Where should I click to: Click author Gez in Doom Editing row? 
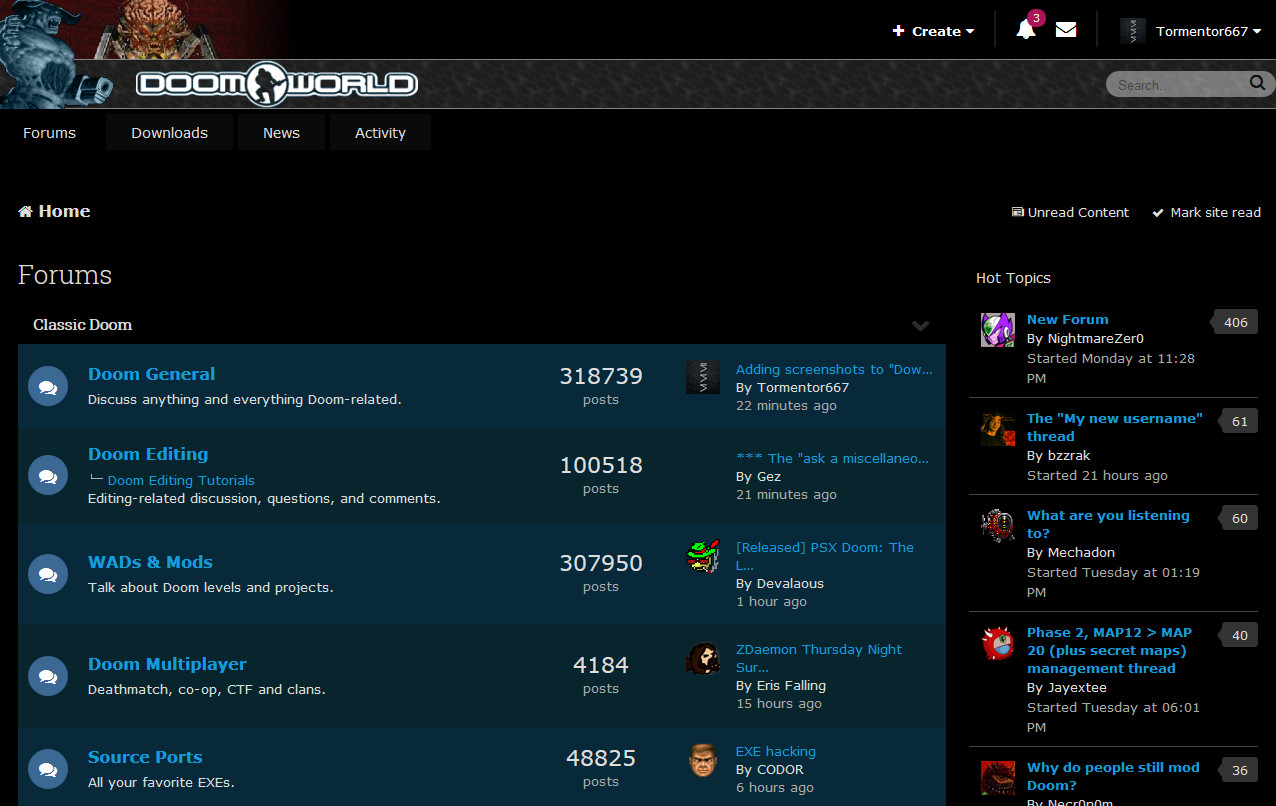point(768,476)
